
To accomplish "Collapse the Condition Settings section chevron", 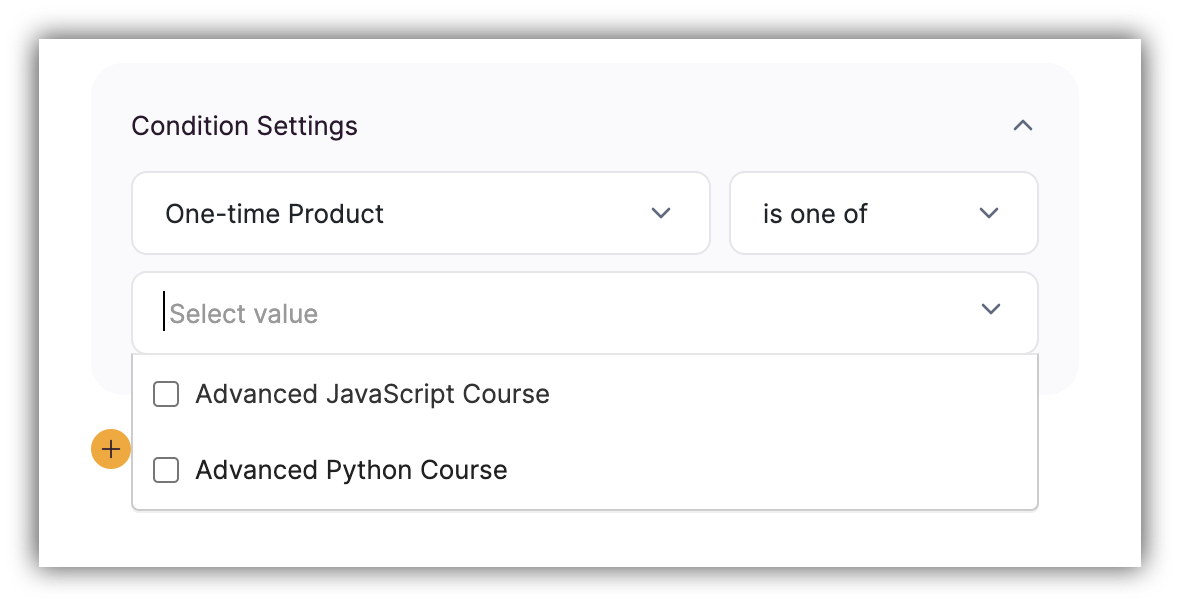I will [x=1022, y=126].
